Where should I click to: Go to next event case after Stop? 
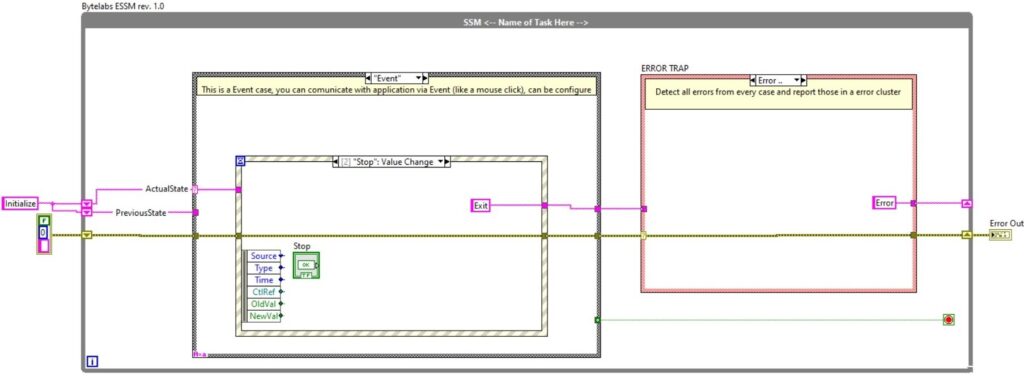pos(447,161)
